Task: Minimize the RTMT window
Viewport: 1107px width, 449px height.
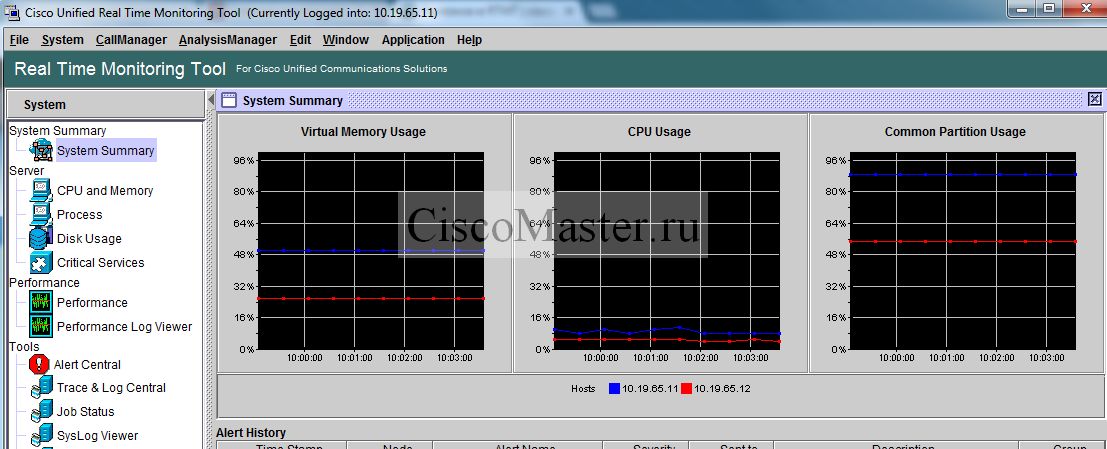Action: coord(1023,8)
